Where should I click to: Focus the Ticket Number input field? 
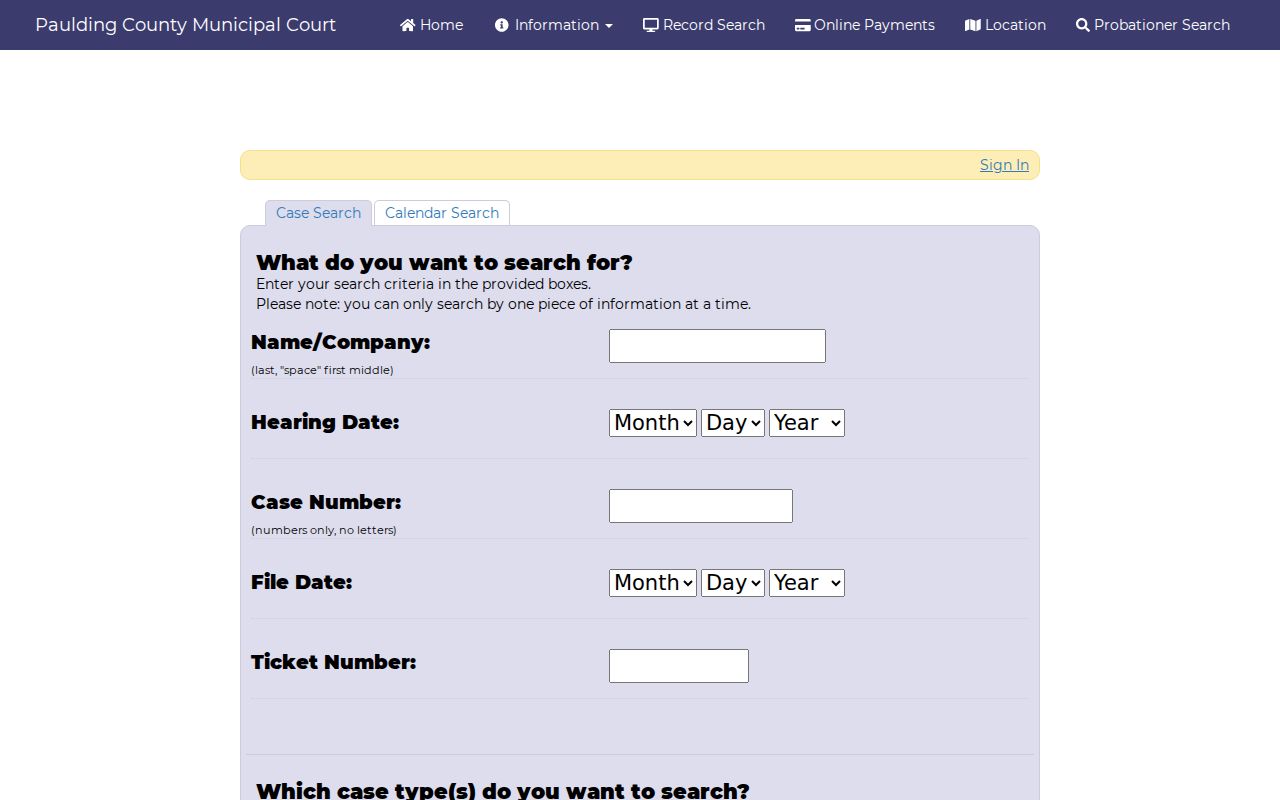click(x=679, y=666)
